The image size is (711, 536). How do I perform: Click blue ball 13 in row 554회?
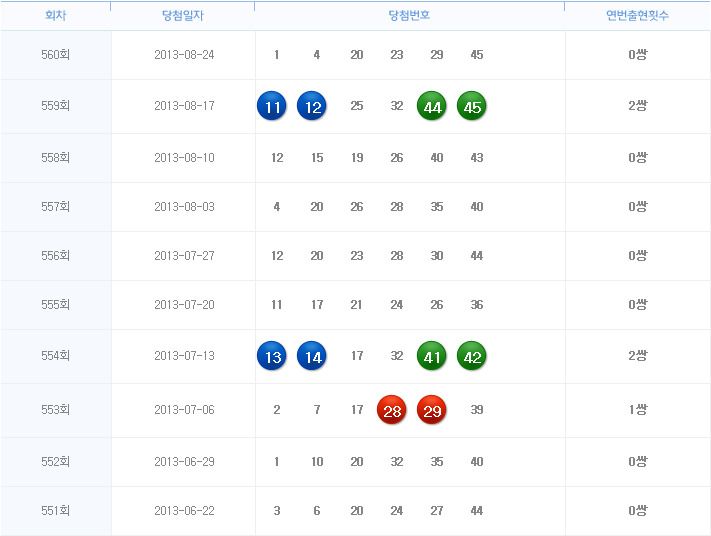[272, 356]
